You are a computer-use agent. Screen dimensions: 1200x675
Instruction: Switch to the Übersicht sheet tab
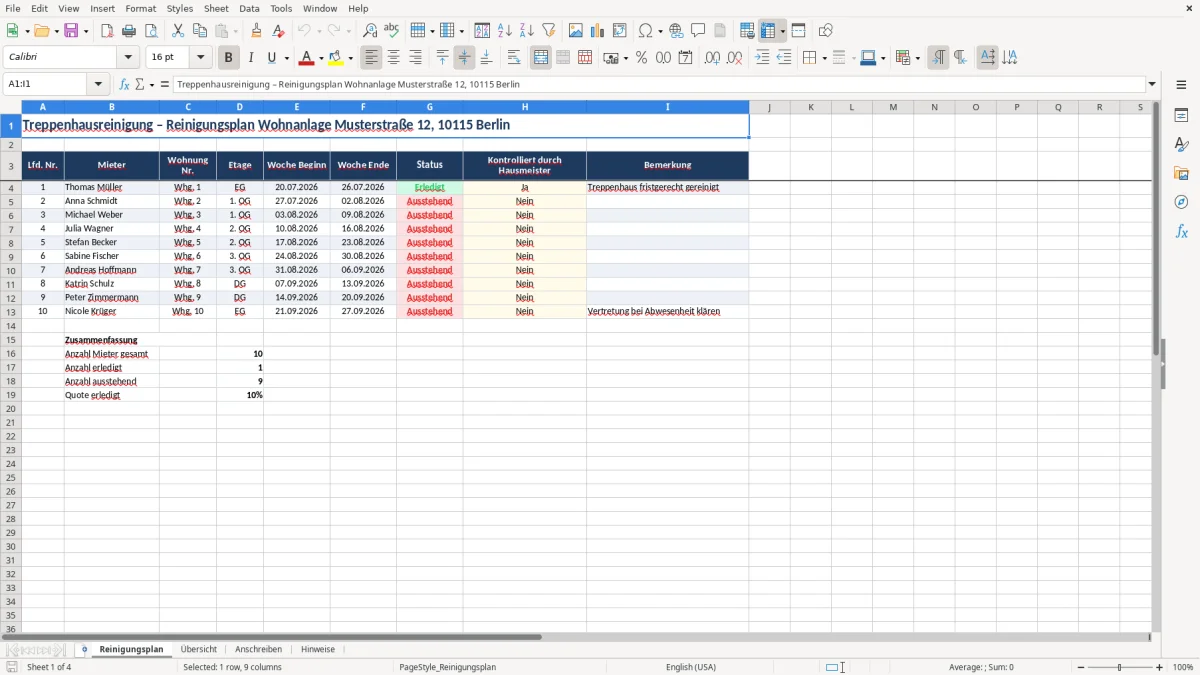[x=199, y=650]
